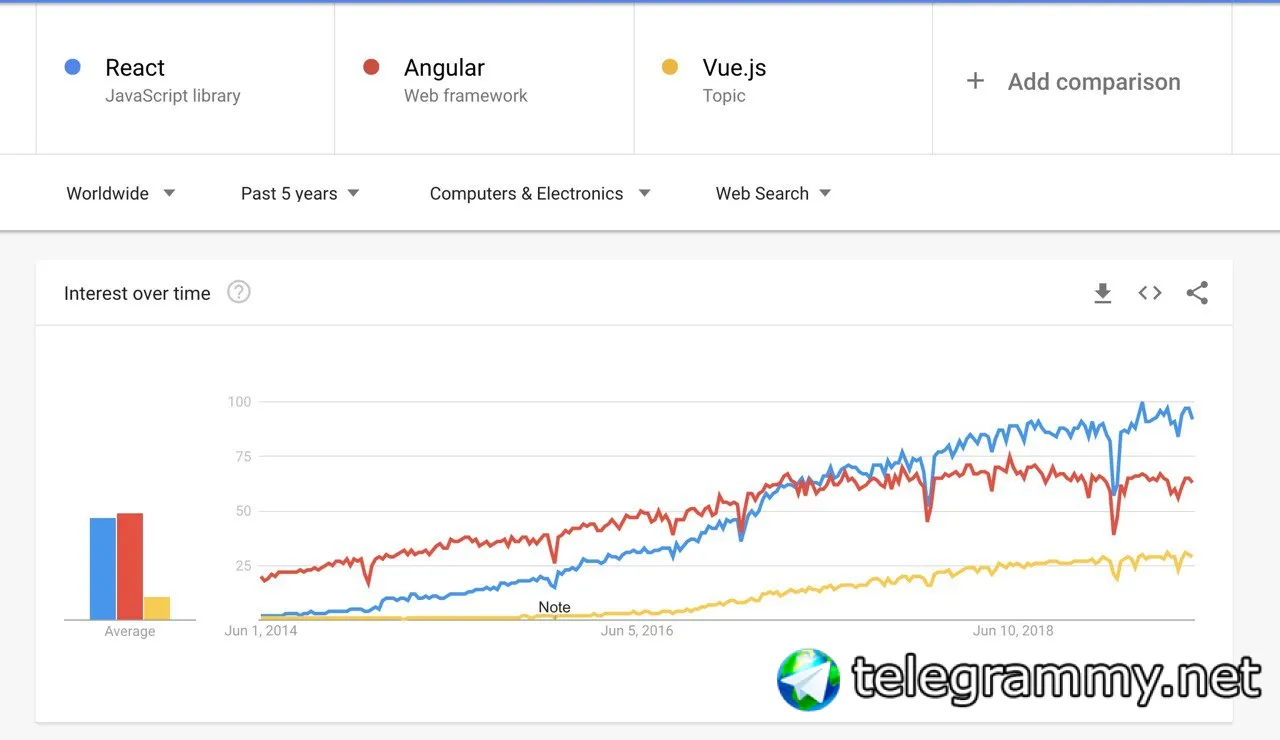Open the telegrammy.net link

coord(1055,680)
